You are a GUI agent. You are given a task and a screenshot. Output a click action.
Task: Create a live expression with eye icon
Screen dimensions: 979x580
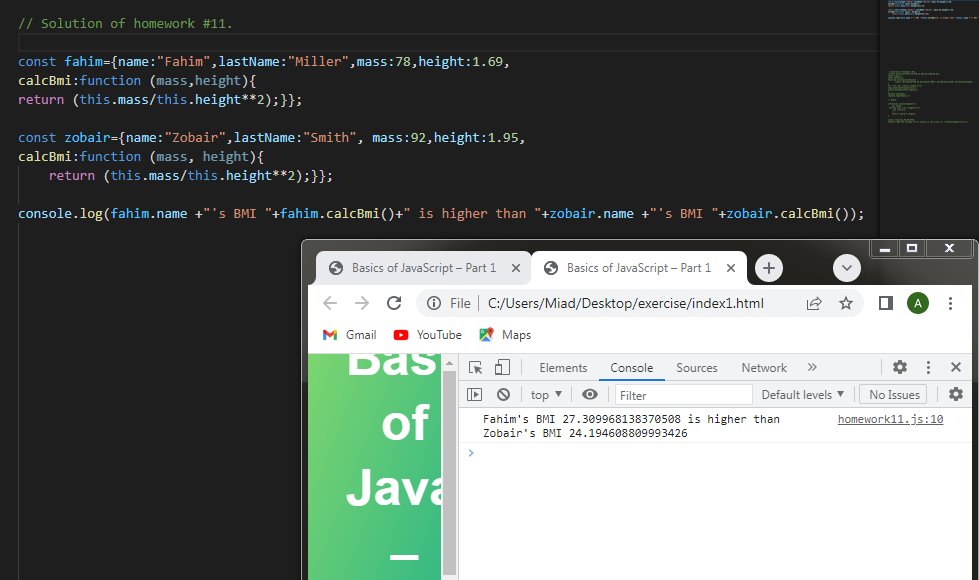pyautogui.click(x=590, y=395)
